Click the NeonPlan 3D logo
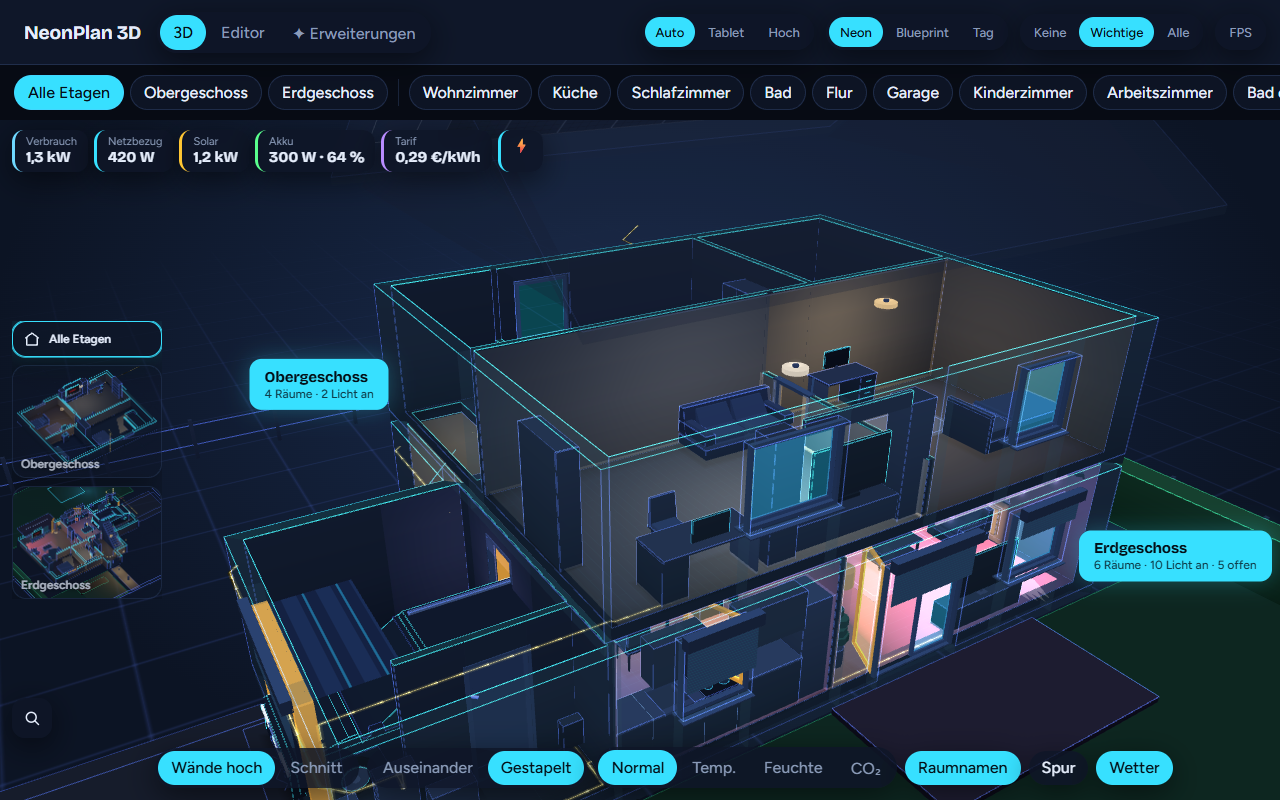This screenshot has height=800, width=1280. [x=82, y=33]
